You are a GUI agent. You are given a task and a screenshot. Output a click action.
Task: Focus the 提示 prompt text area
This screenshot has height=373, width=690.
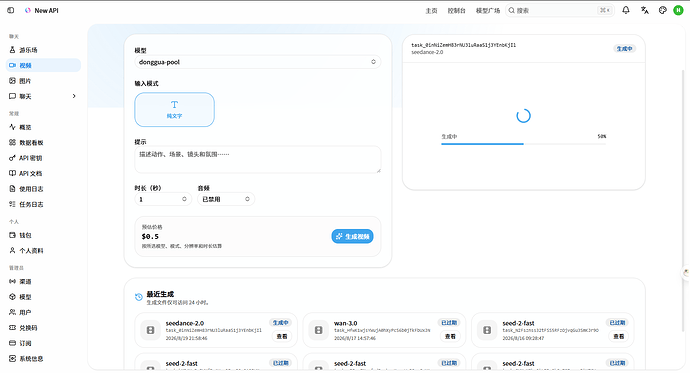coord(257,159)
